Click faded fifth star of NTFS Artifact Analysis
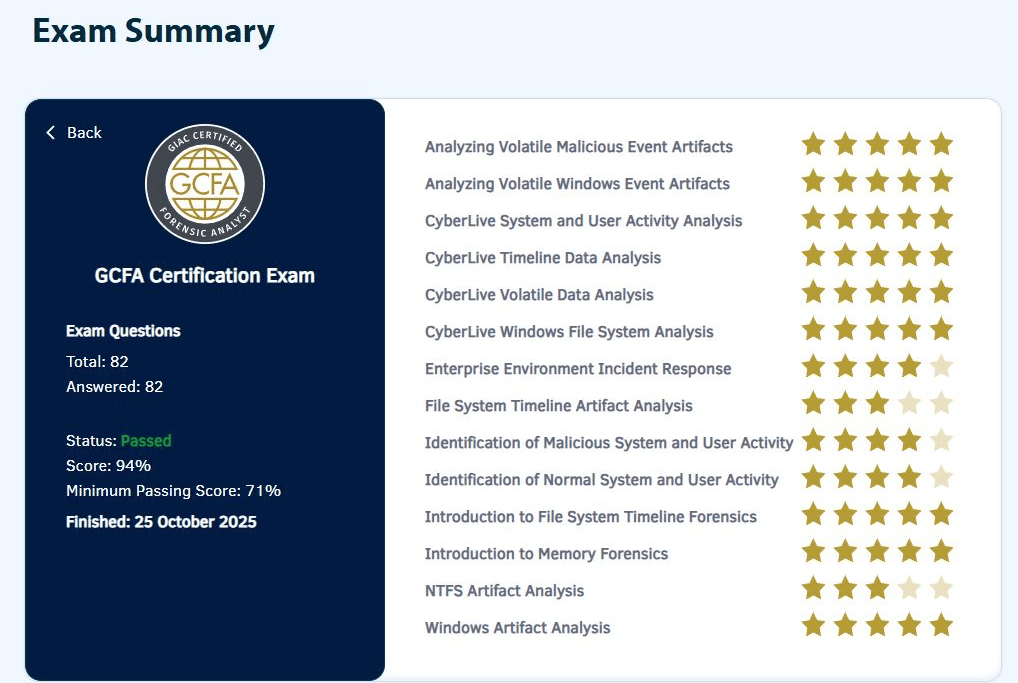1018x683 pixels. [x=941, y=588]
